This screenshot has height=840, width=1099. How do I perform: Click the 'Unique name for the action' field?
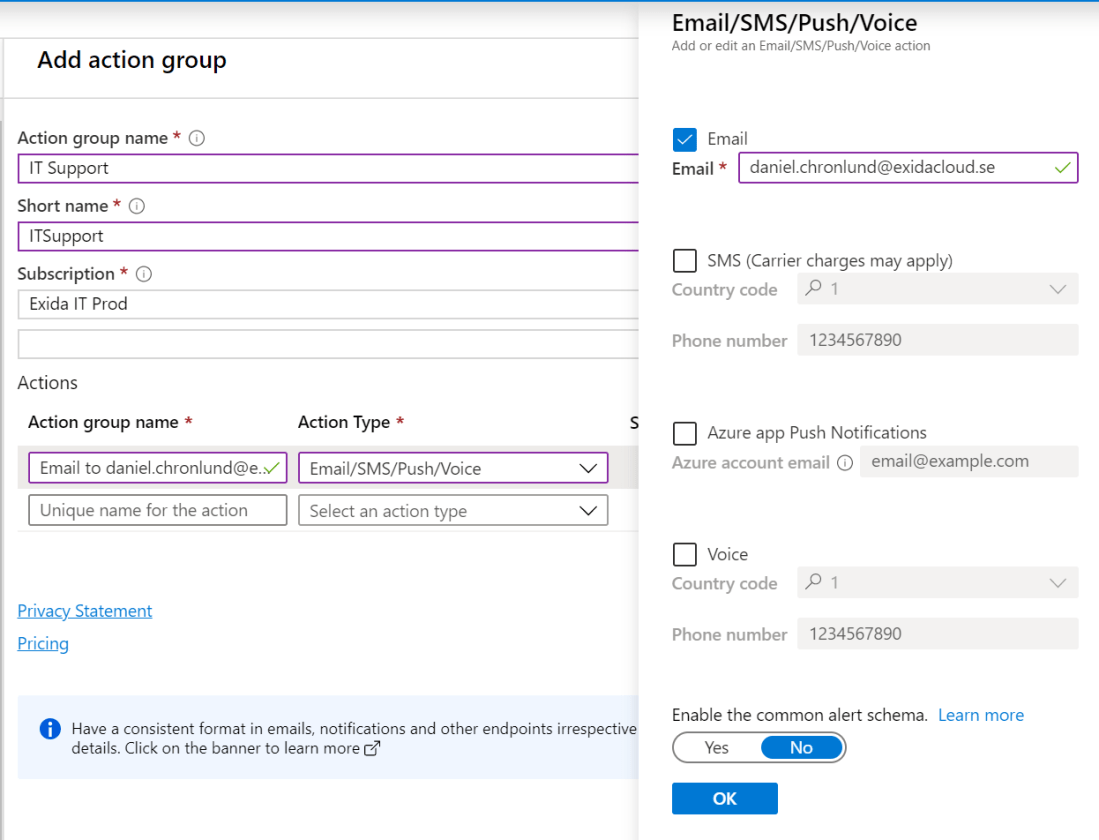(158, 510)
